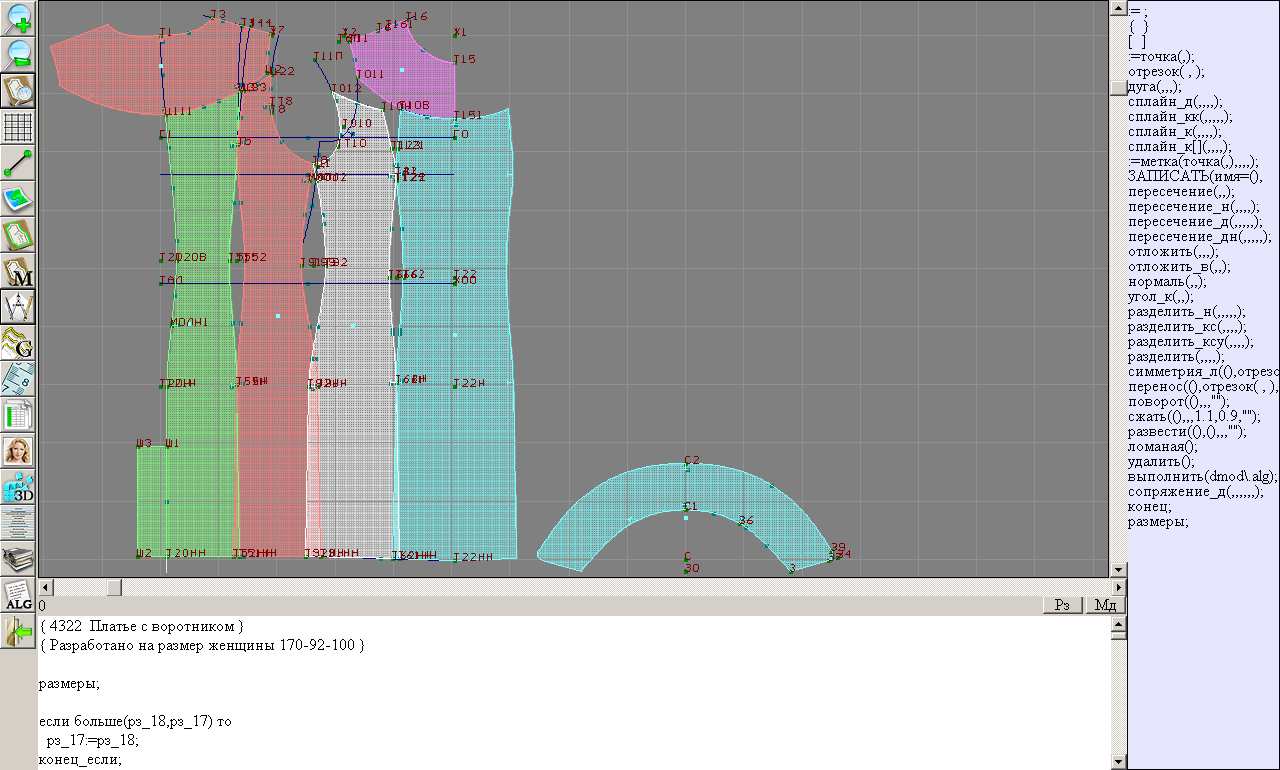The image size is (1280, 770).
Task: Choose 'размеры;' entry in the operator list
Action: tap(1158, 522)
